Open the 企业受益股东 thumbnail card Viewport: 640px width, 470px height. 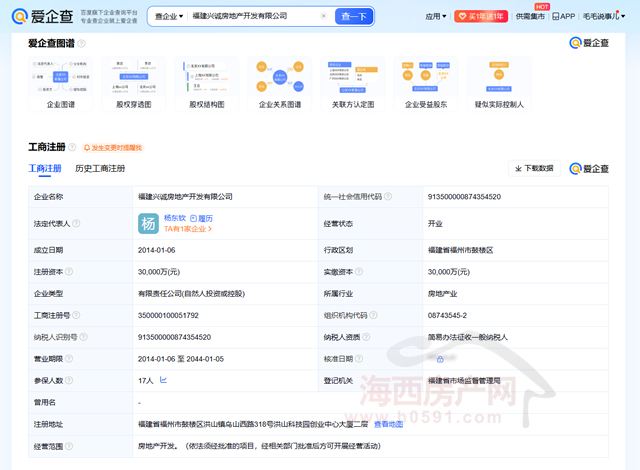[426, 84]
